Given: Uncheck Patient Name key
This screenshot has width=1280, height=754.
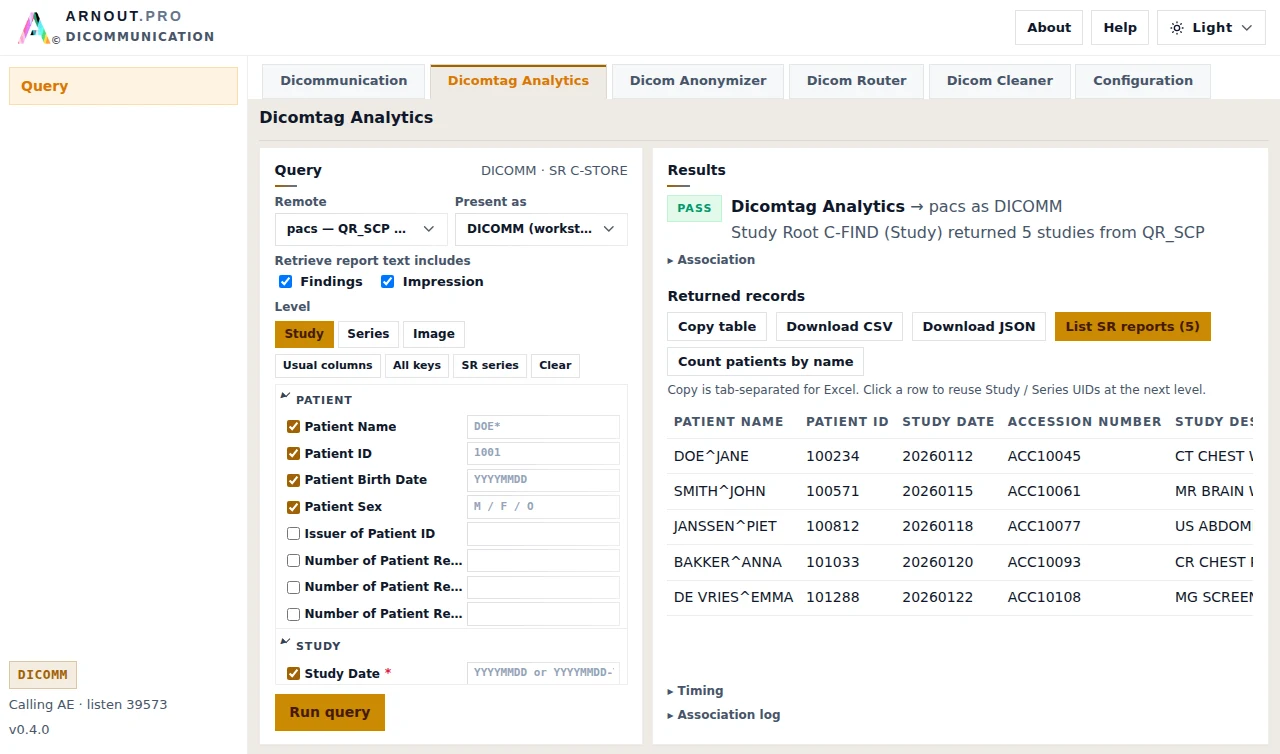Looking at the screenshot, I should coord(293,427).
